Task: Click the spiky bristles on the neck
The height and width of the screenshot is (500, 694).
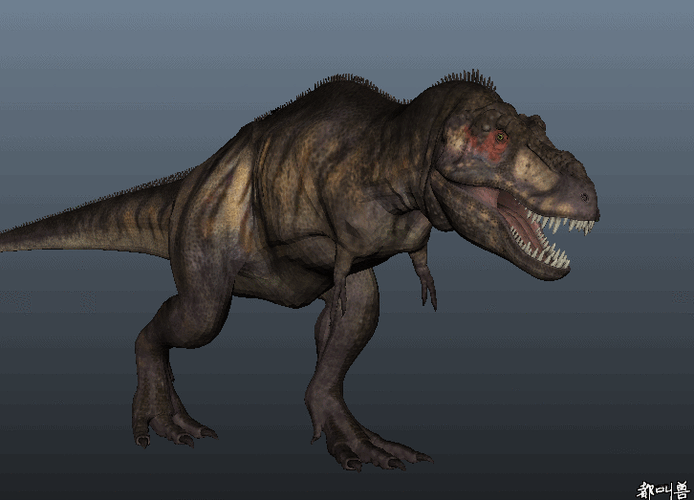Action: (x=465, y=80)
